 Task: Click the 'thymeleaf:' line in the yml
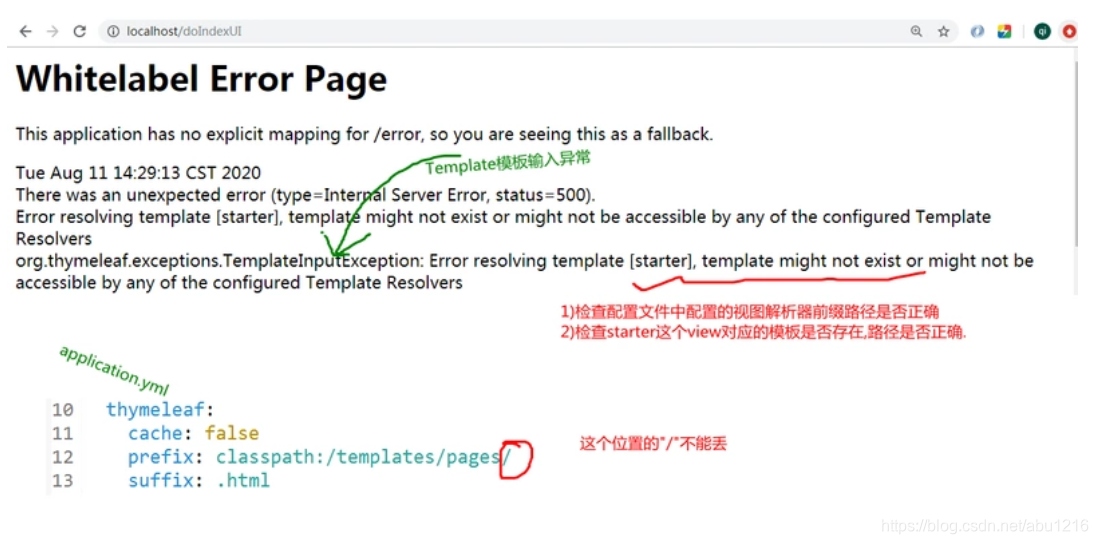click(x=161, y=410)
